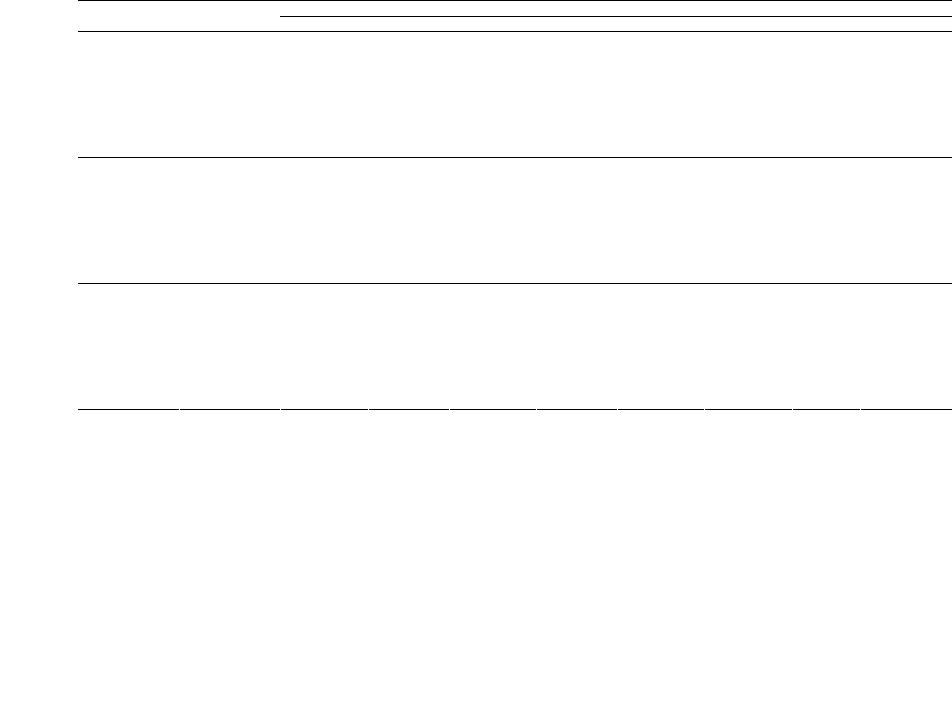The height and width of the screenshot is (703, 952).
Task: Click the short spanning header rule line
Action: [x=616, y=16]
